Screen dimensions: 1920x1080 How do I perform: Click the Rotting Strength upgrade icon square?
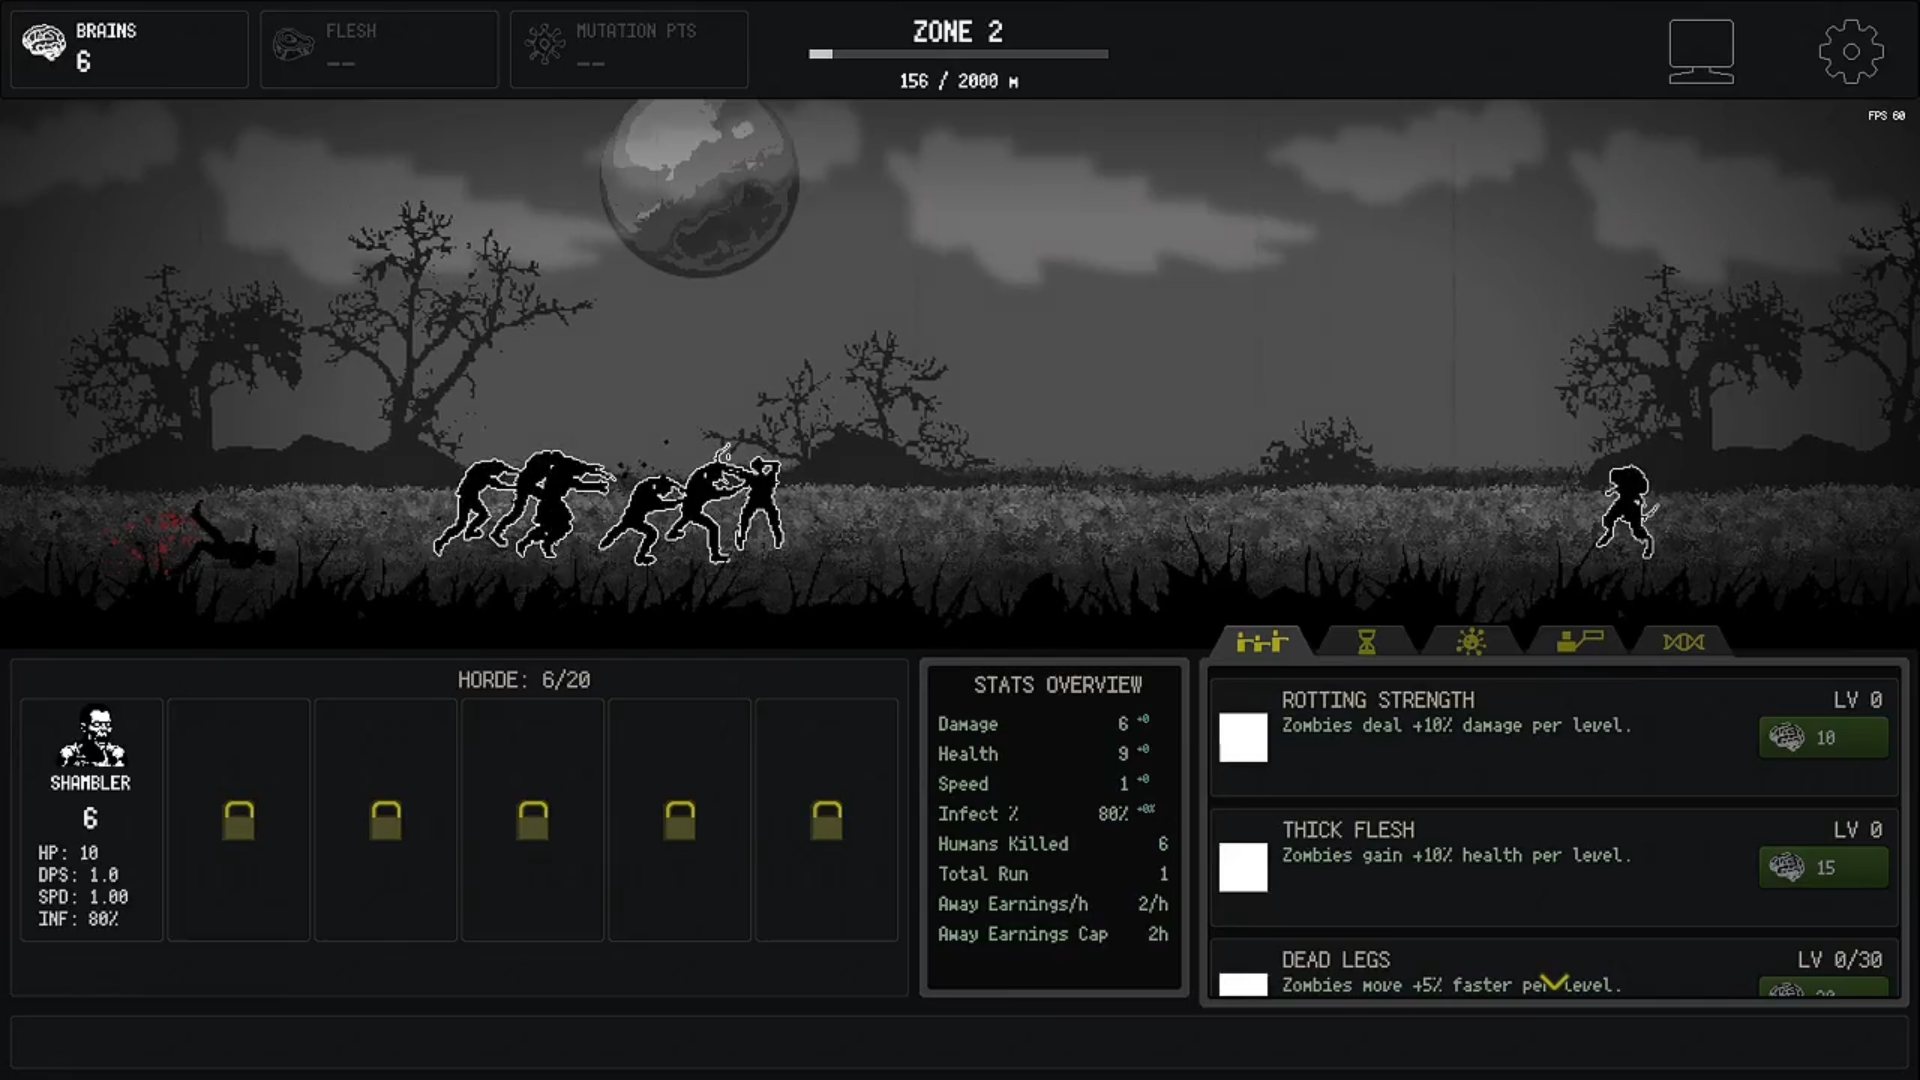(x=1243, y=737)
